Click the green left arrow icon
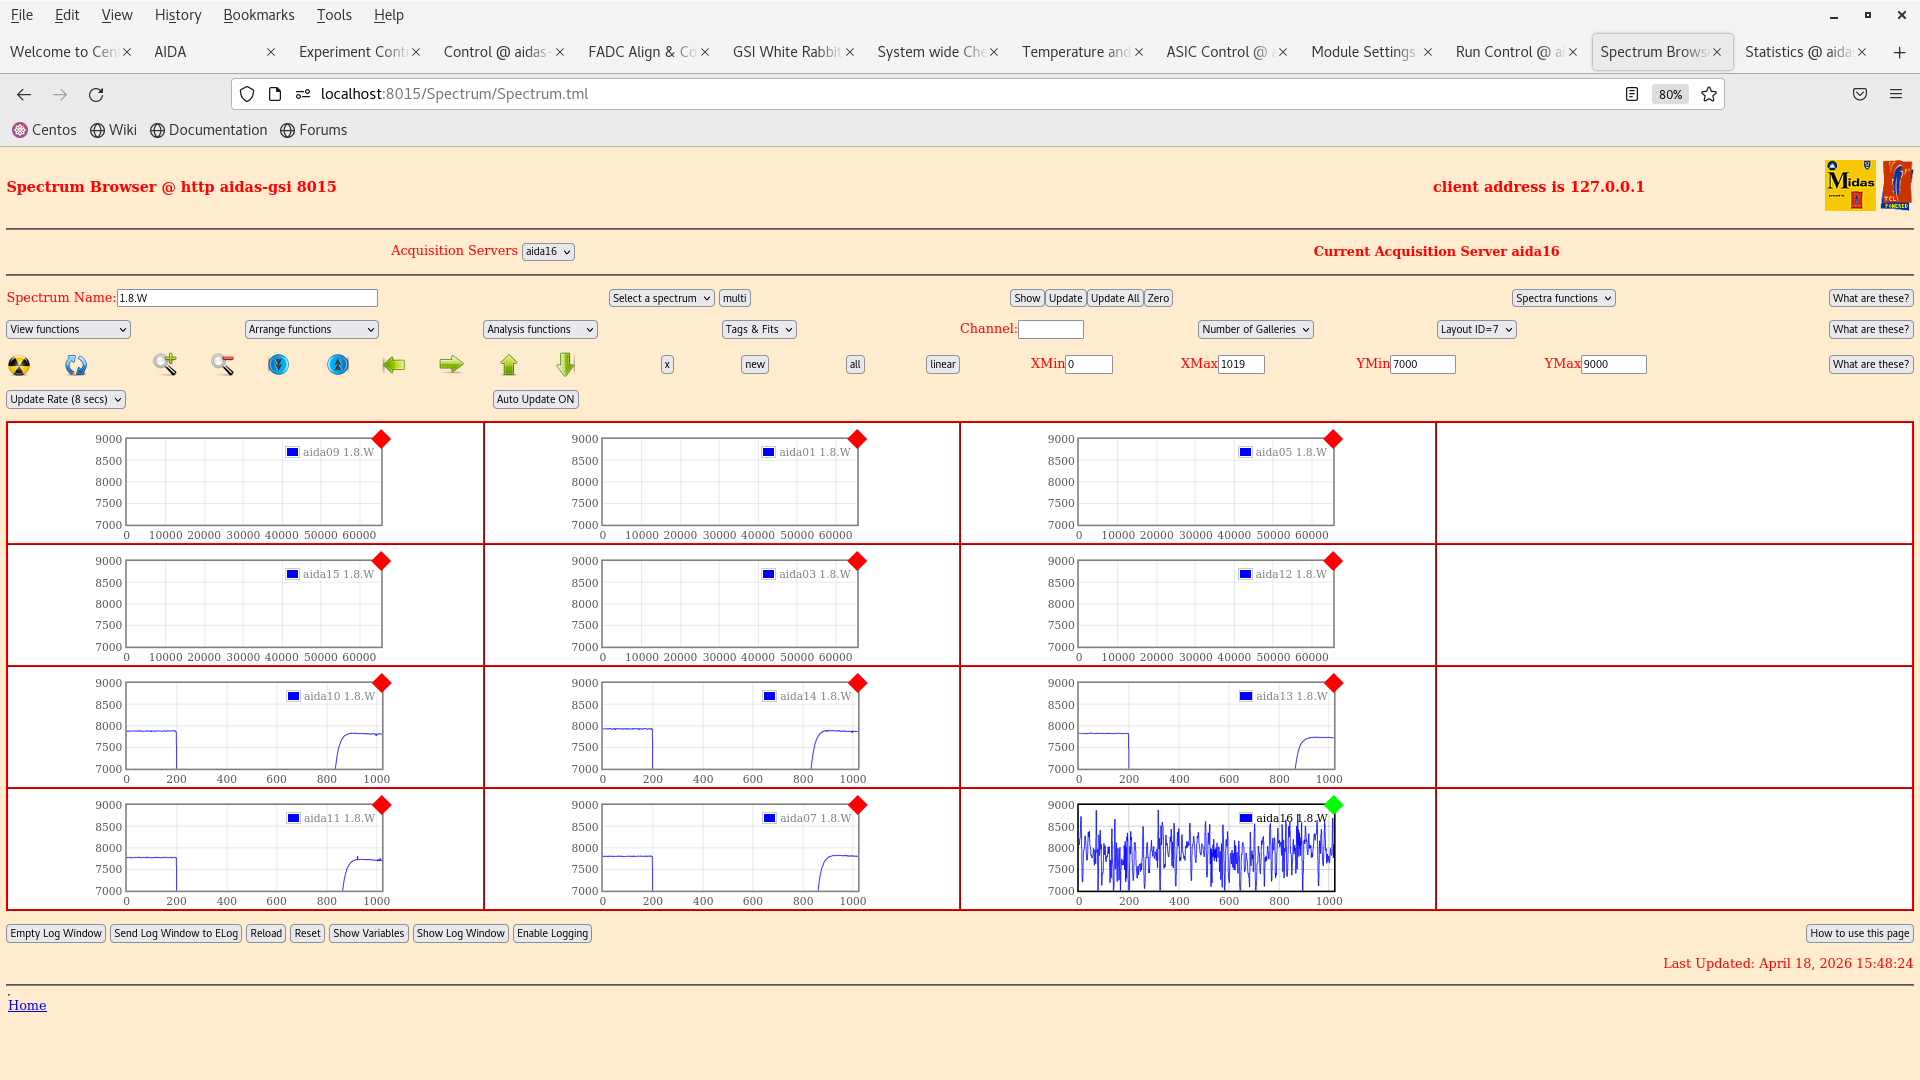The height and width of the screenshot is (1080, 1920). (x=394, y=365)
